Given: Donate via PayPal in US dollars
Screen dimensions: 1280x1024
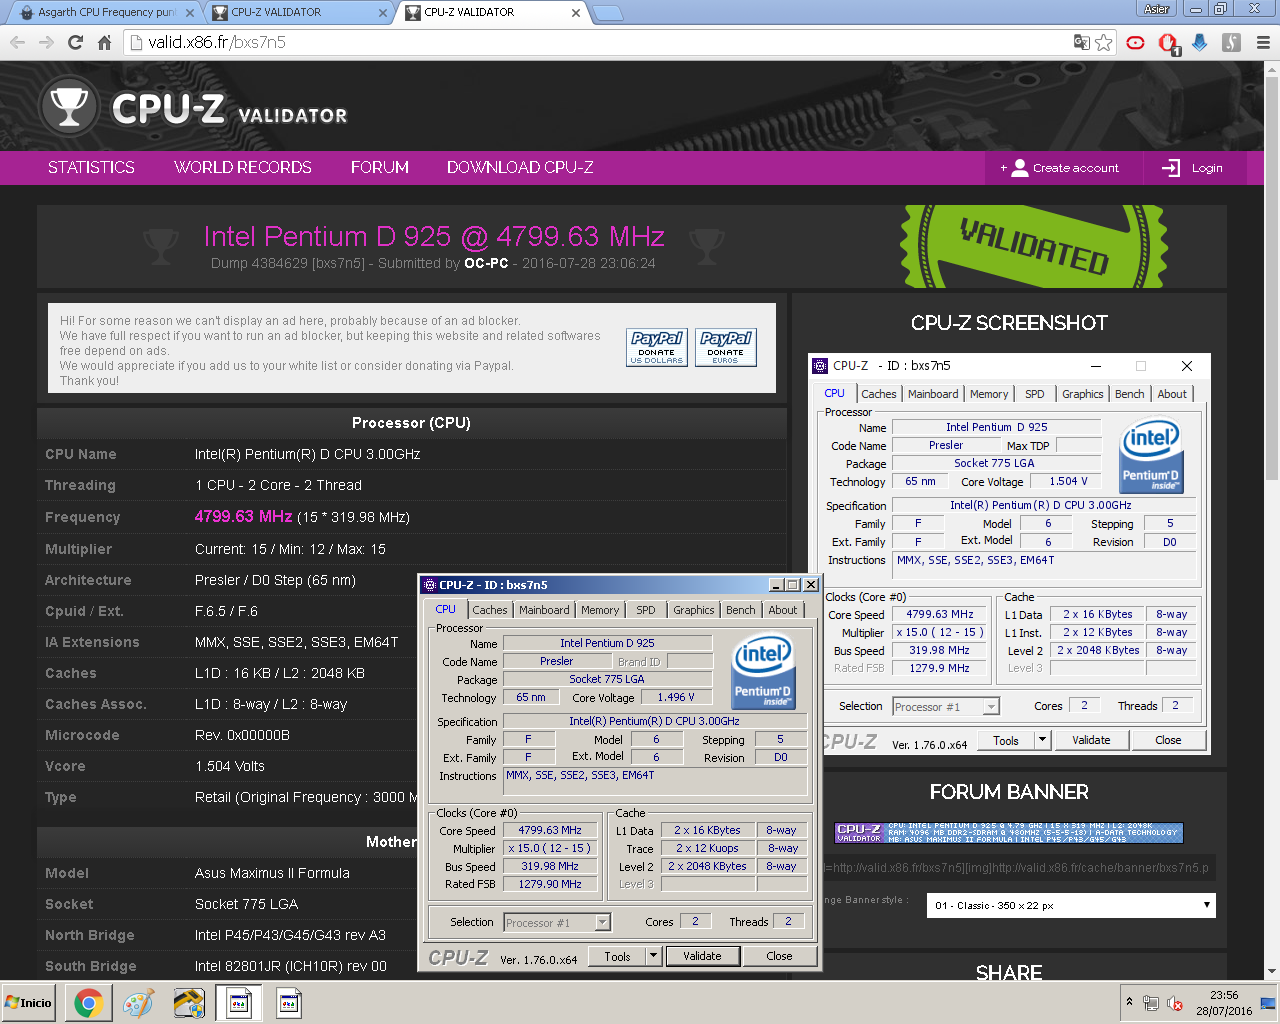Looking at the screenshot, I should 657,348.
